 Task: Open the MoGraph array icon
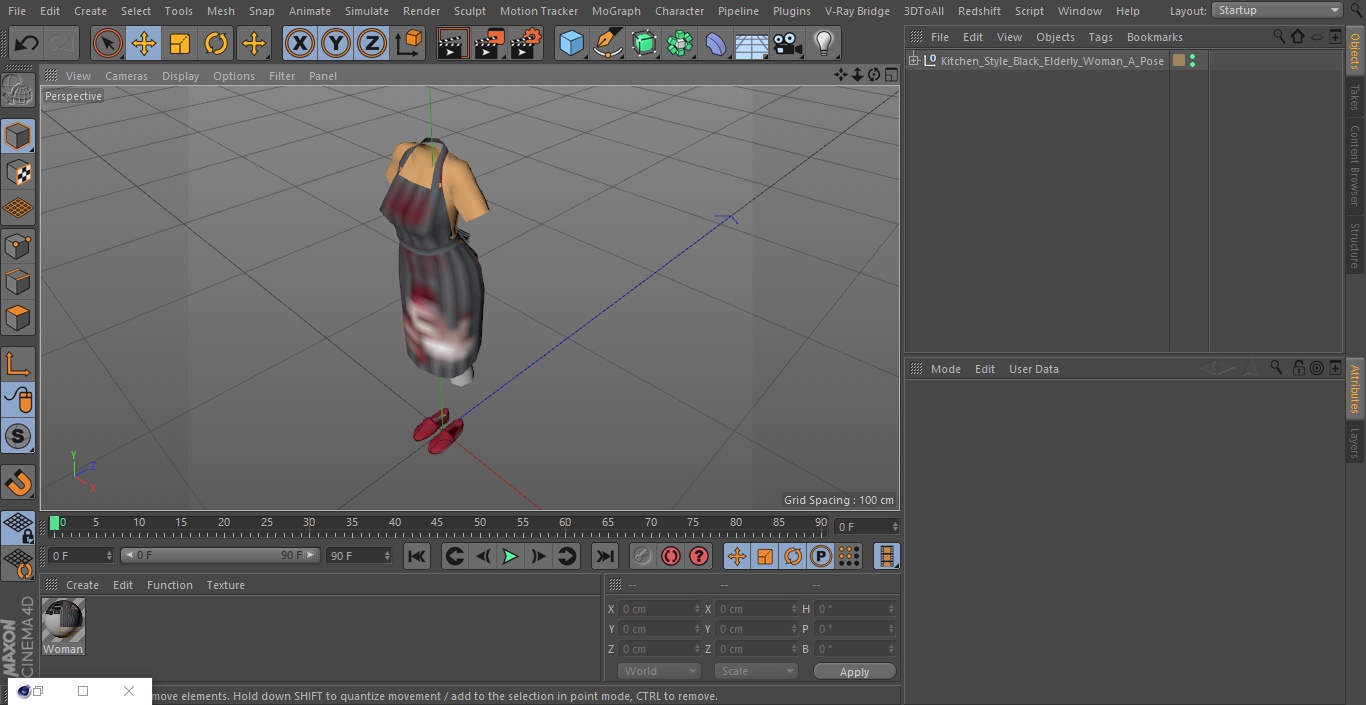coord(680,43)
